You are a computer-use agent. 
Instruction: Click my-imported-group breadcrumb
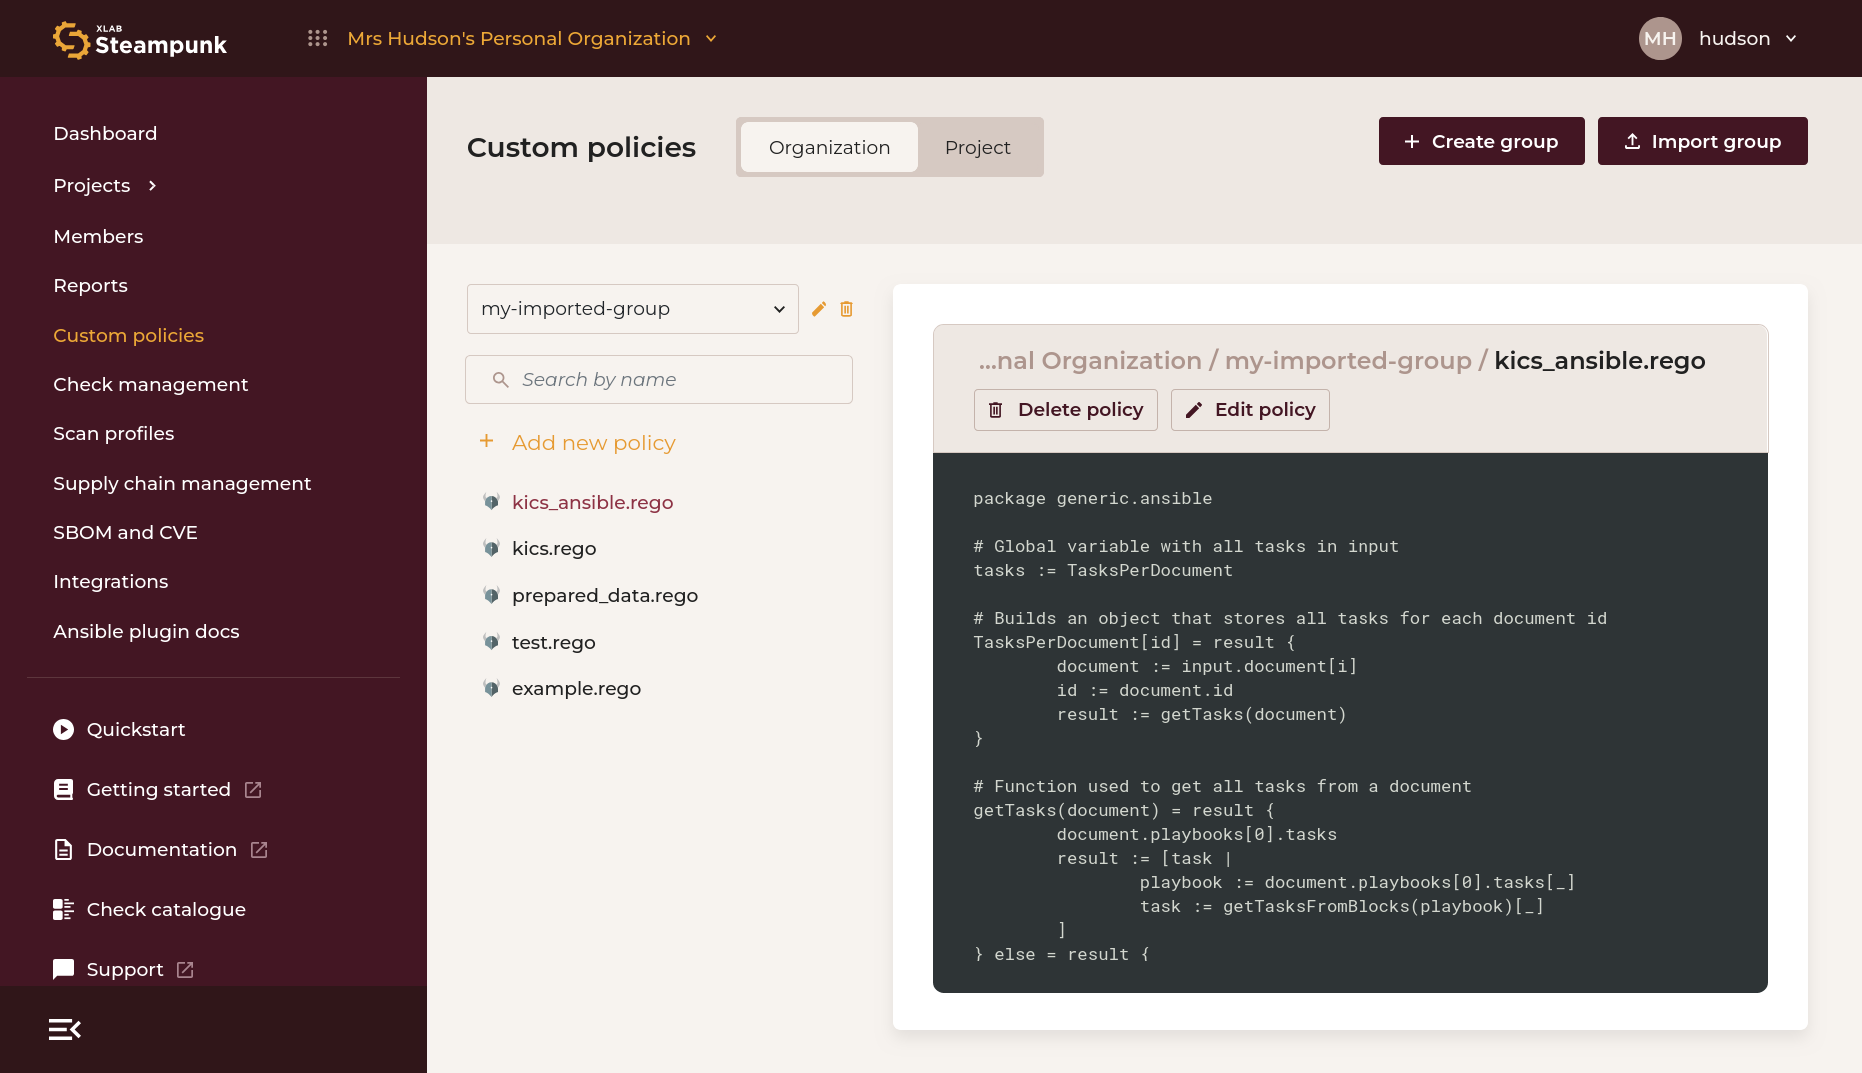tap(1348, 361)
